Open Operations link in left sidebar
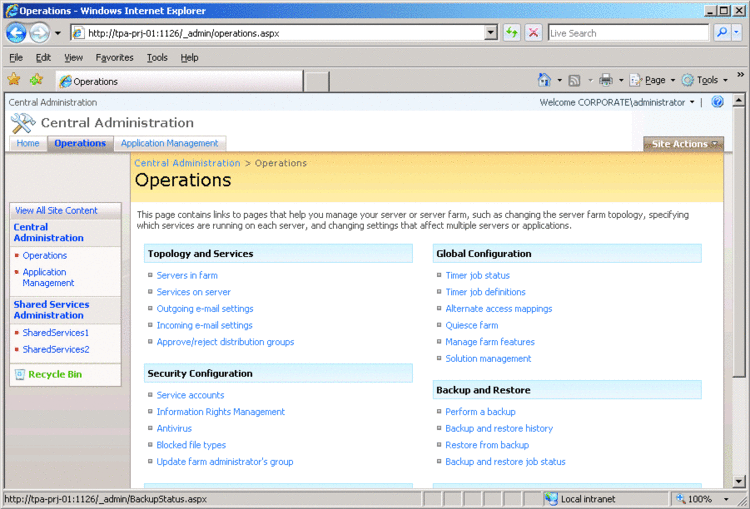Image resolution: width=750 pixels, height=509 pixels. [x=44, y=255]
